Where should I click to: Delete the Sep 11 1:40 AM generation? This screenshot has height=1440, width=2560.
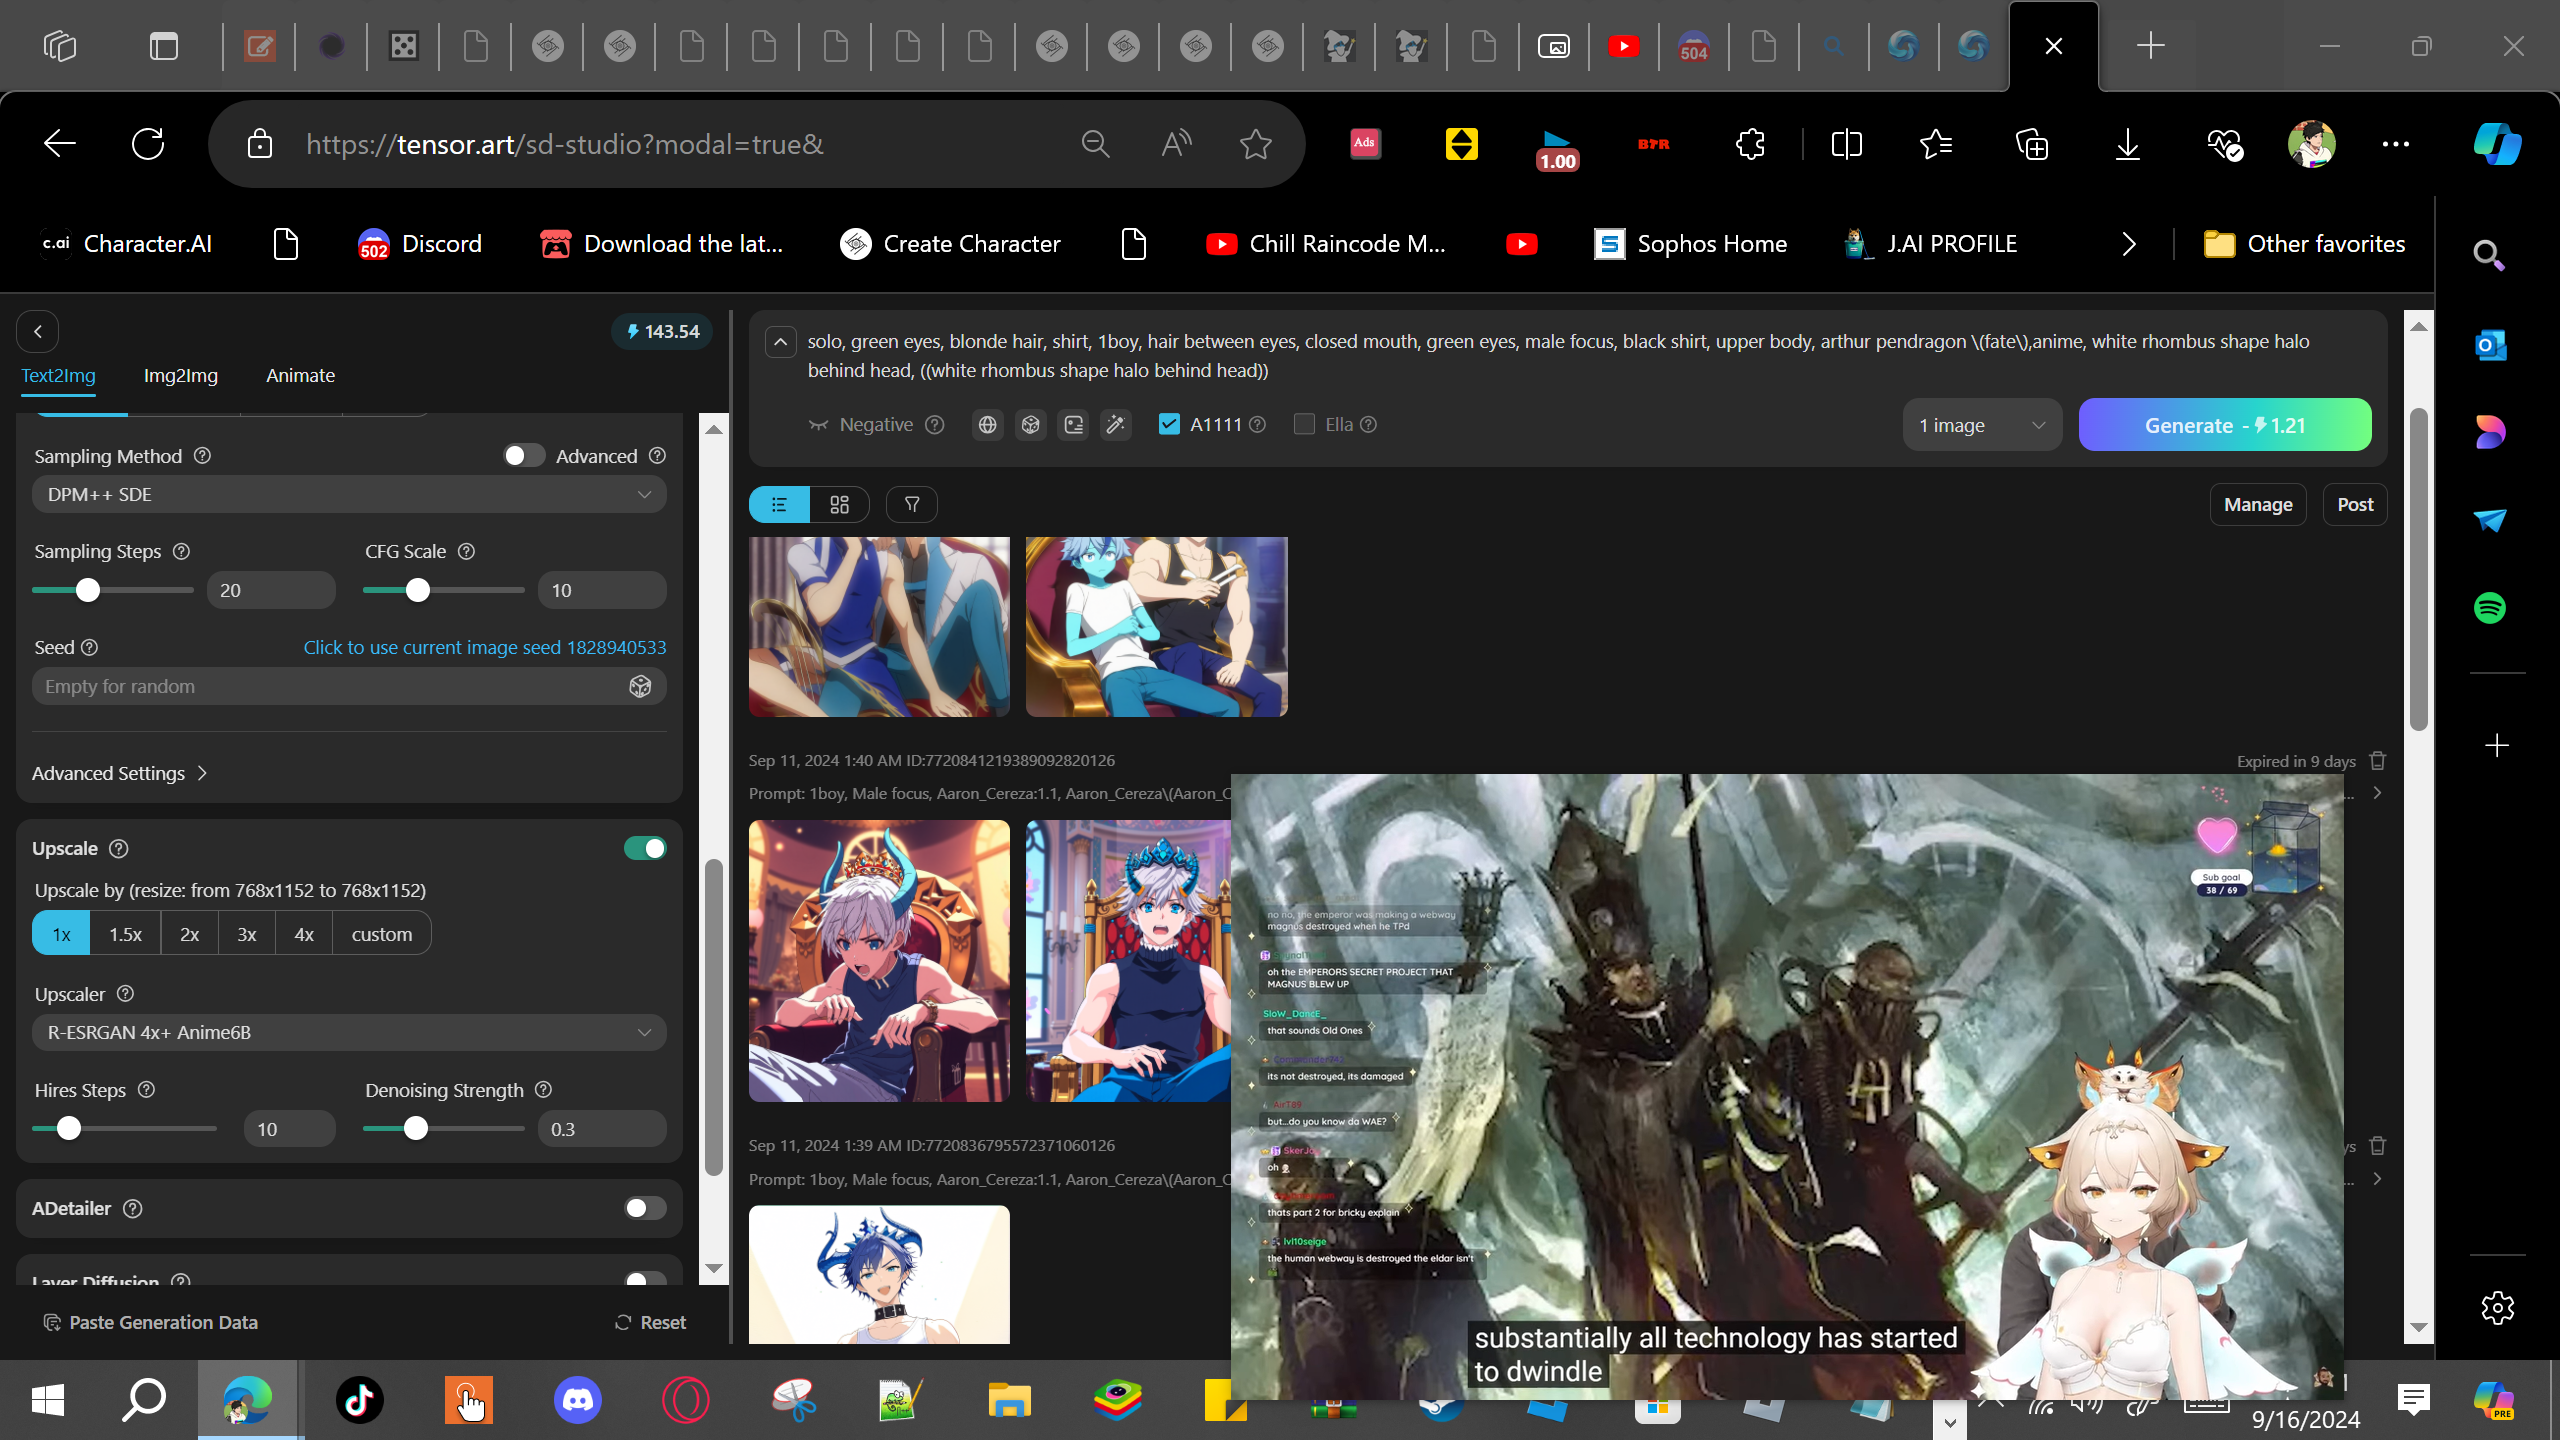coord(2378,761)
